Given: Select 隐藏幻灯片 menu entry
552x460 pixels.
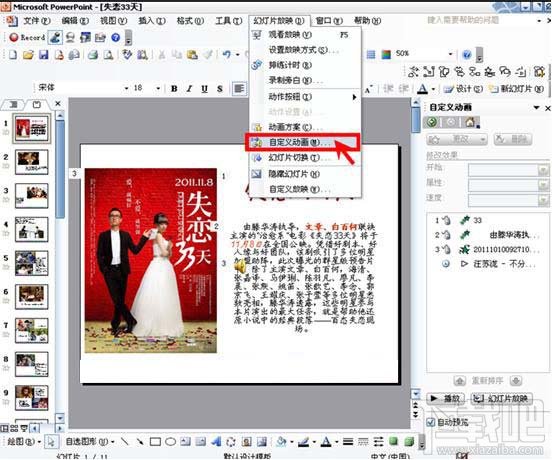Looking at the screenshot, I should (x=305, y=174).
